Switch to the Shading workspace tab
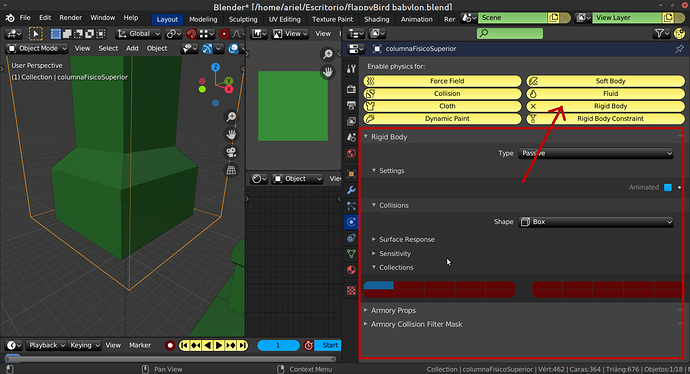The height and width of the screenshot is (374, 690). click(377, 19)
